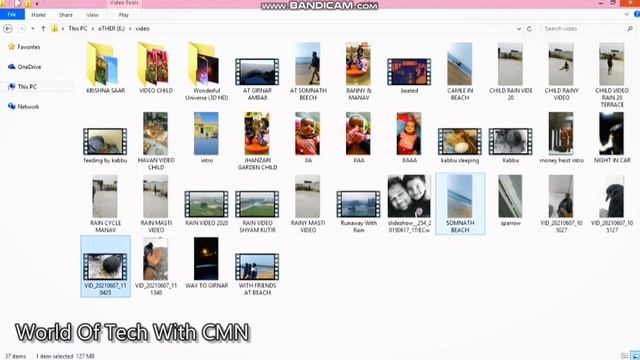The image size is (640, 360).
Task: Select the CHILD RAINY VIDEO file
Action: click(561, 71)
